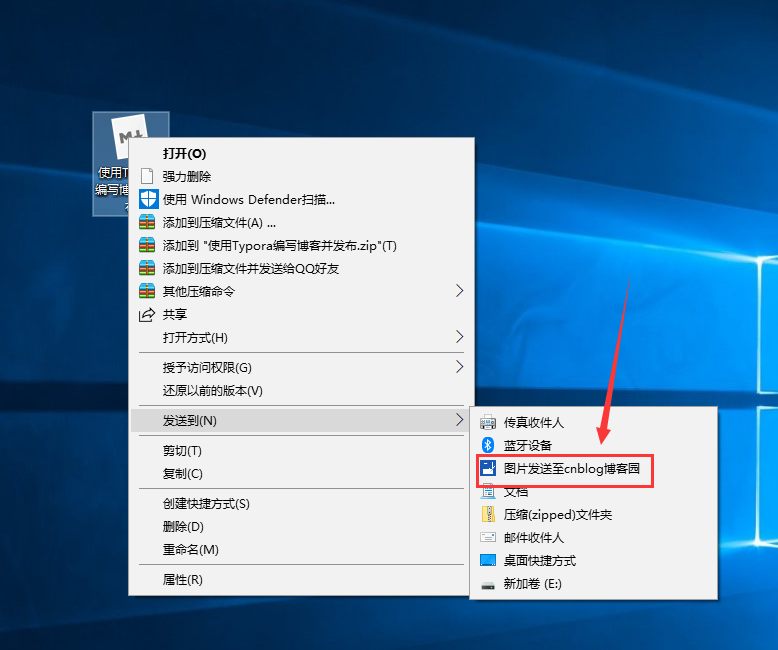Open 授予访问权限(G) menu entry

[x=301, y=367]
